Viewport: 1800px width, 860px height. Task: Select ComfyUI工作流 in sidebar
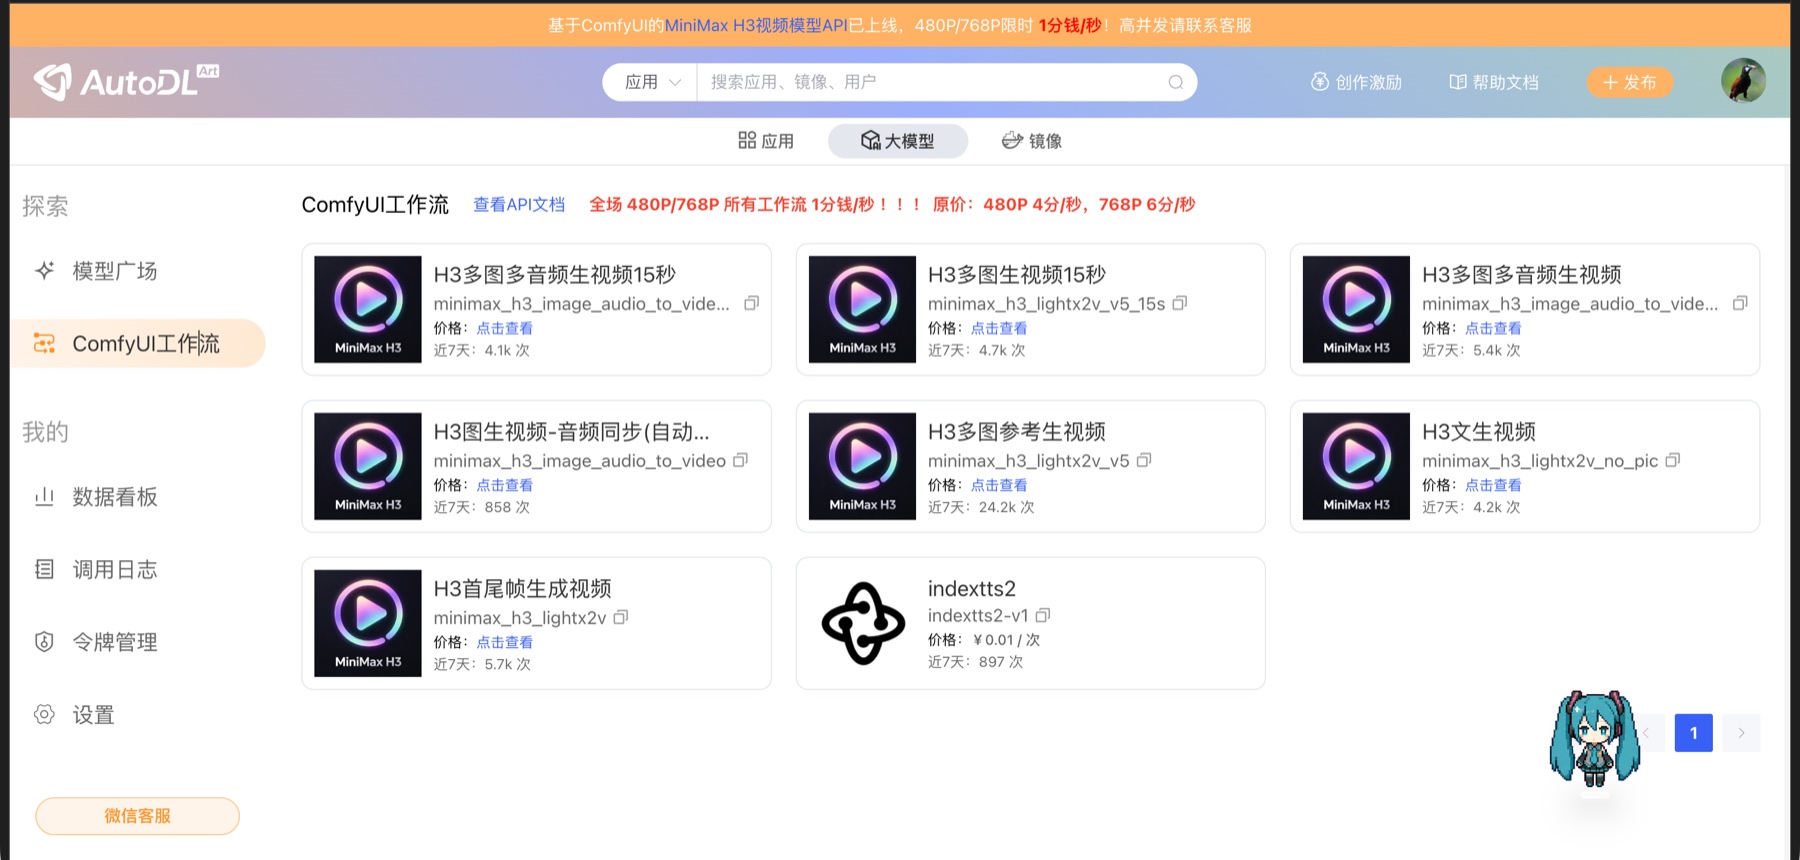138,343
